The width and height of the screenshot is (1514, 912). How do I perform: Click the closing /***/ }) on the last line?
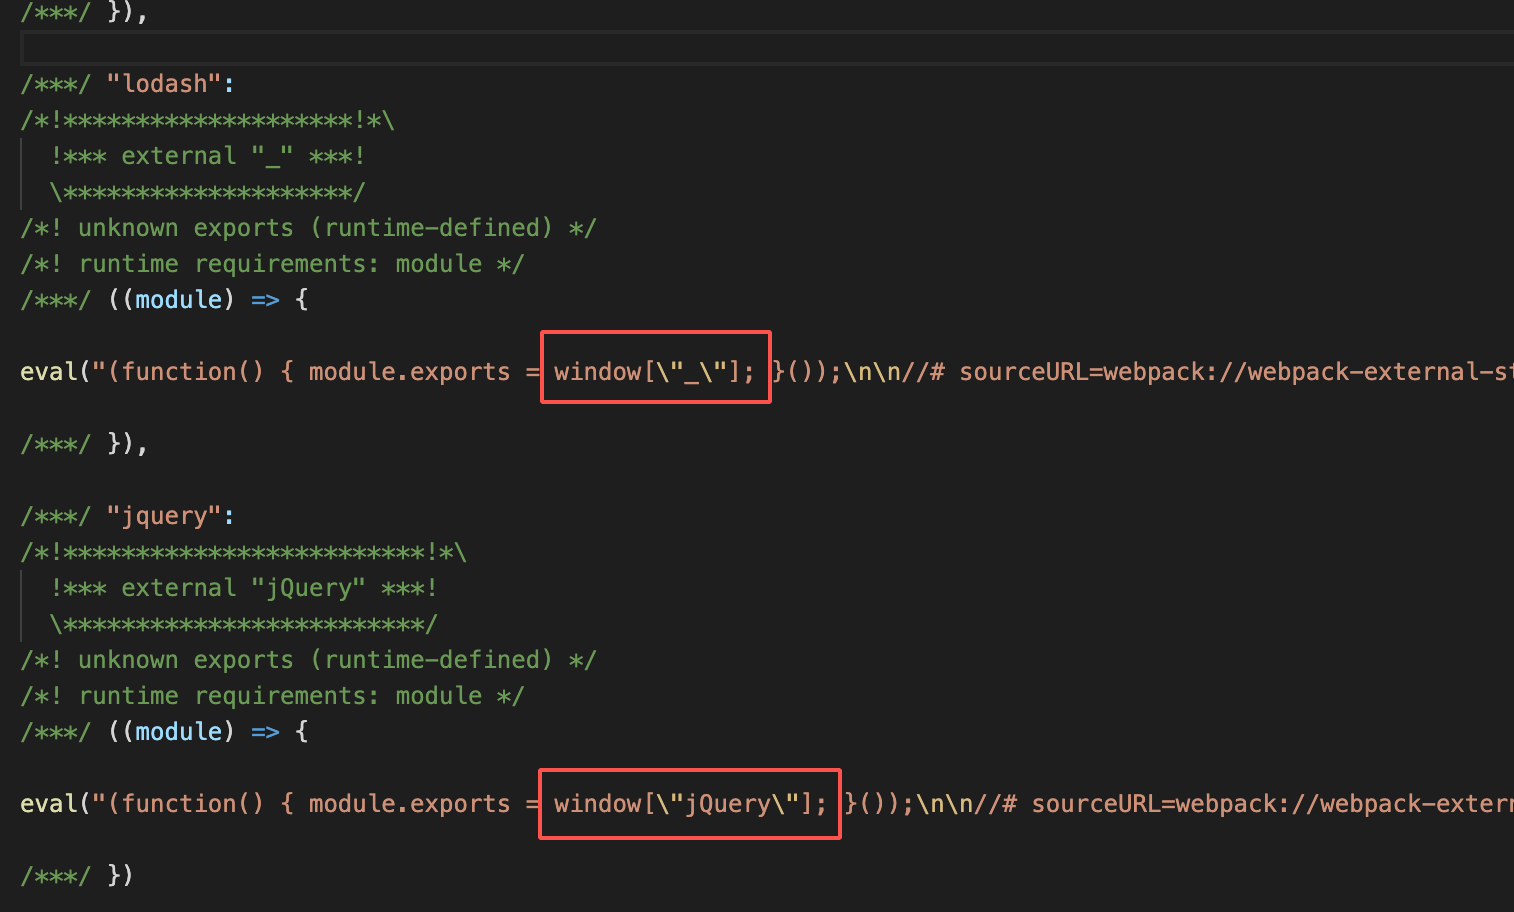(x=77, y=876)
